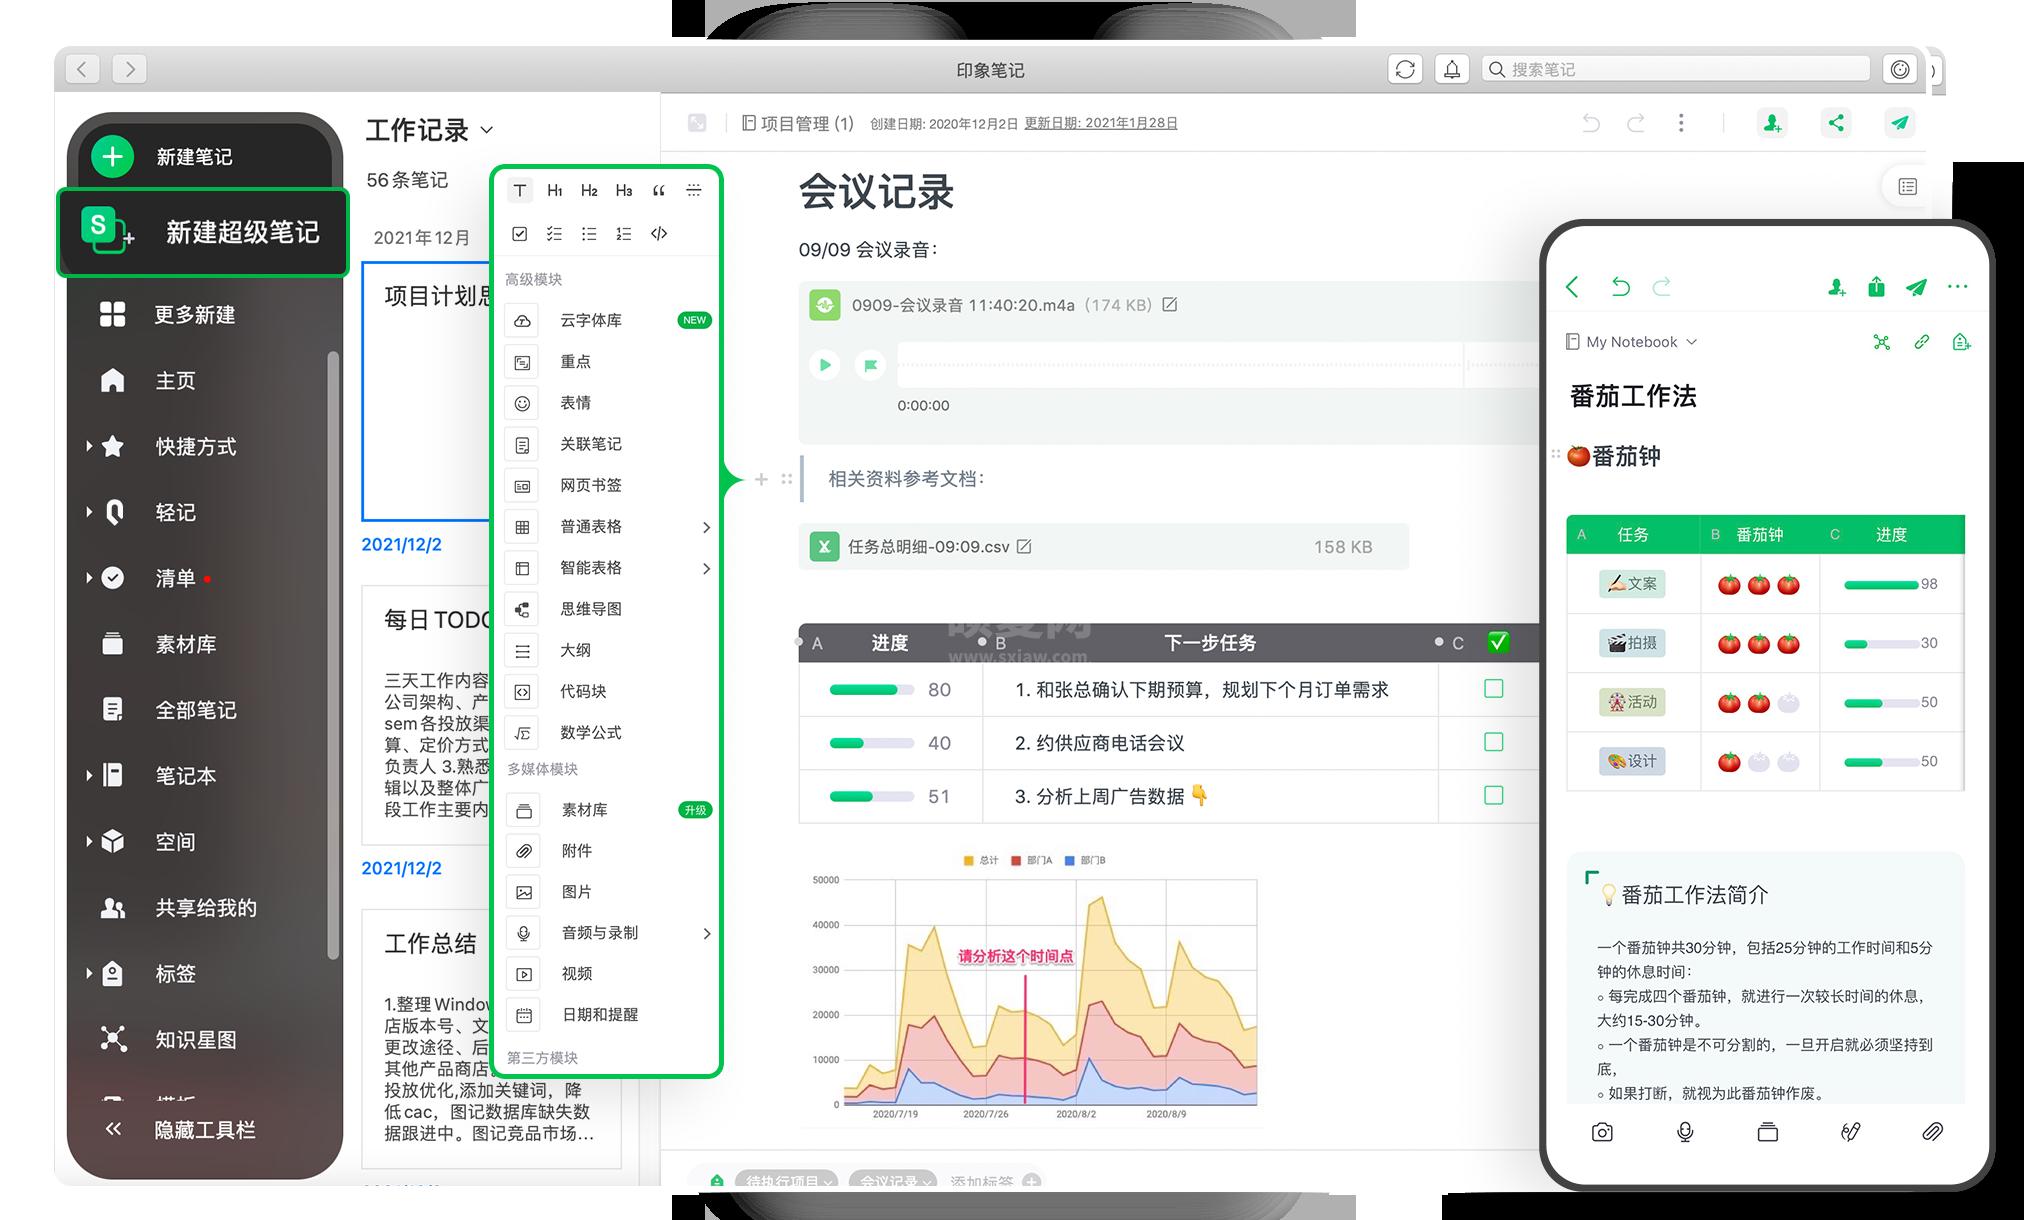Screen dimensions: 2040x1220
Task: Open 素材库 in the sidebar
Action: (160, 644)
